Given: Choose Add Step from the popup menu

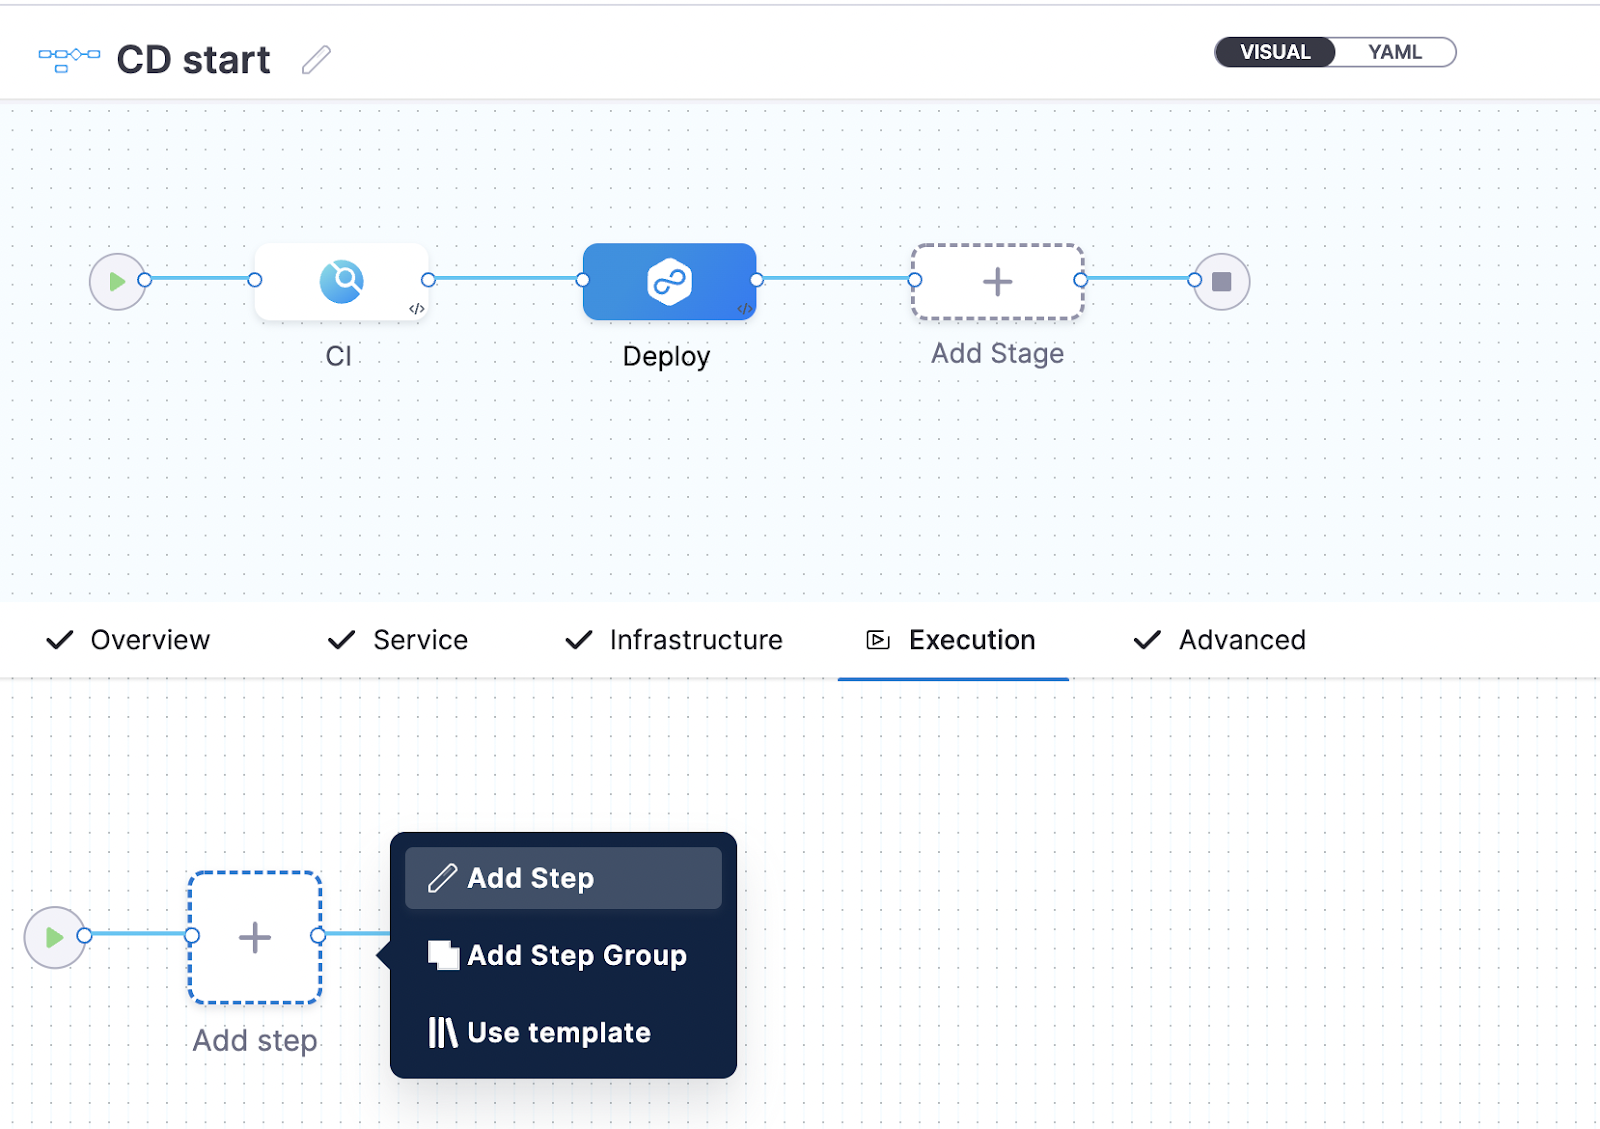Looking at the screenshot, I should (x=530, y=878).
